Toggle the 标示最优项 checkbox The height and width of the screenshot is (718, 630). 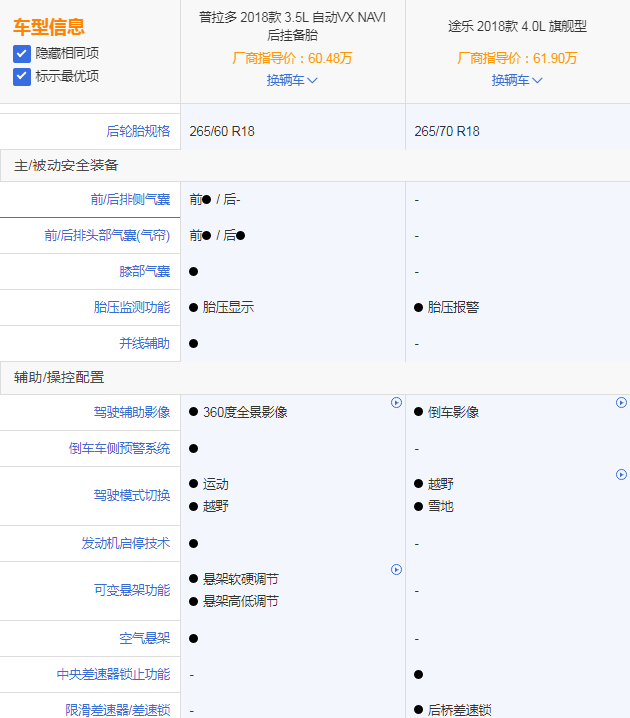22,76
